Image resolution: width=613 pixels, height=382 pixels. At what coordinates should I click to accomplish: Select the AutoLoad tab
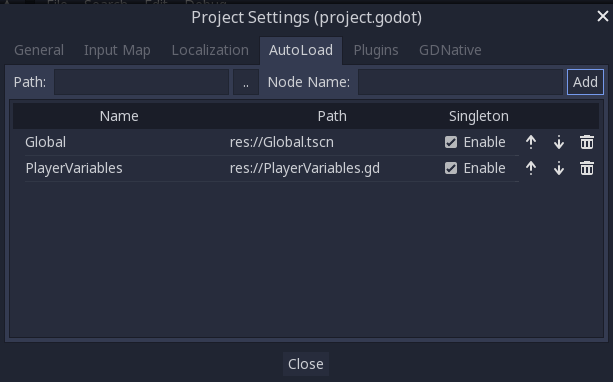point(301,50)
